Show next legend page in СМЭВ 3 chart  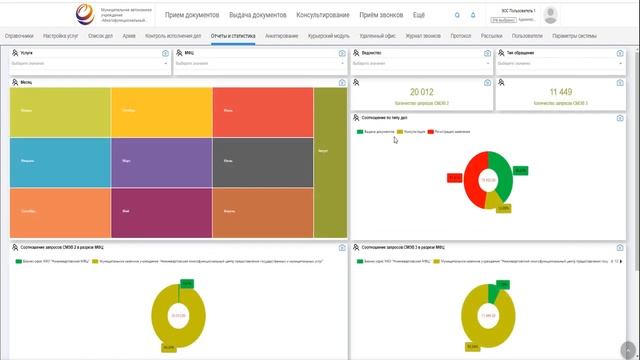click(621, 261)
